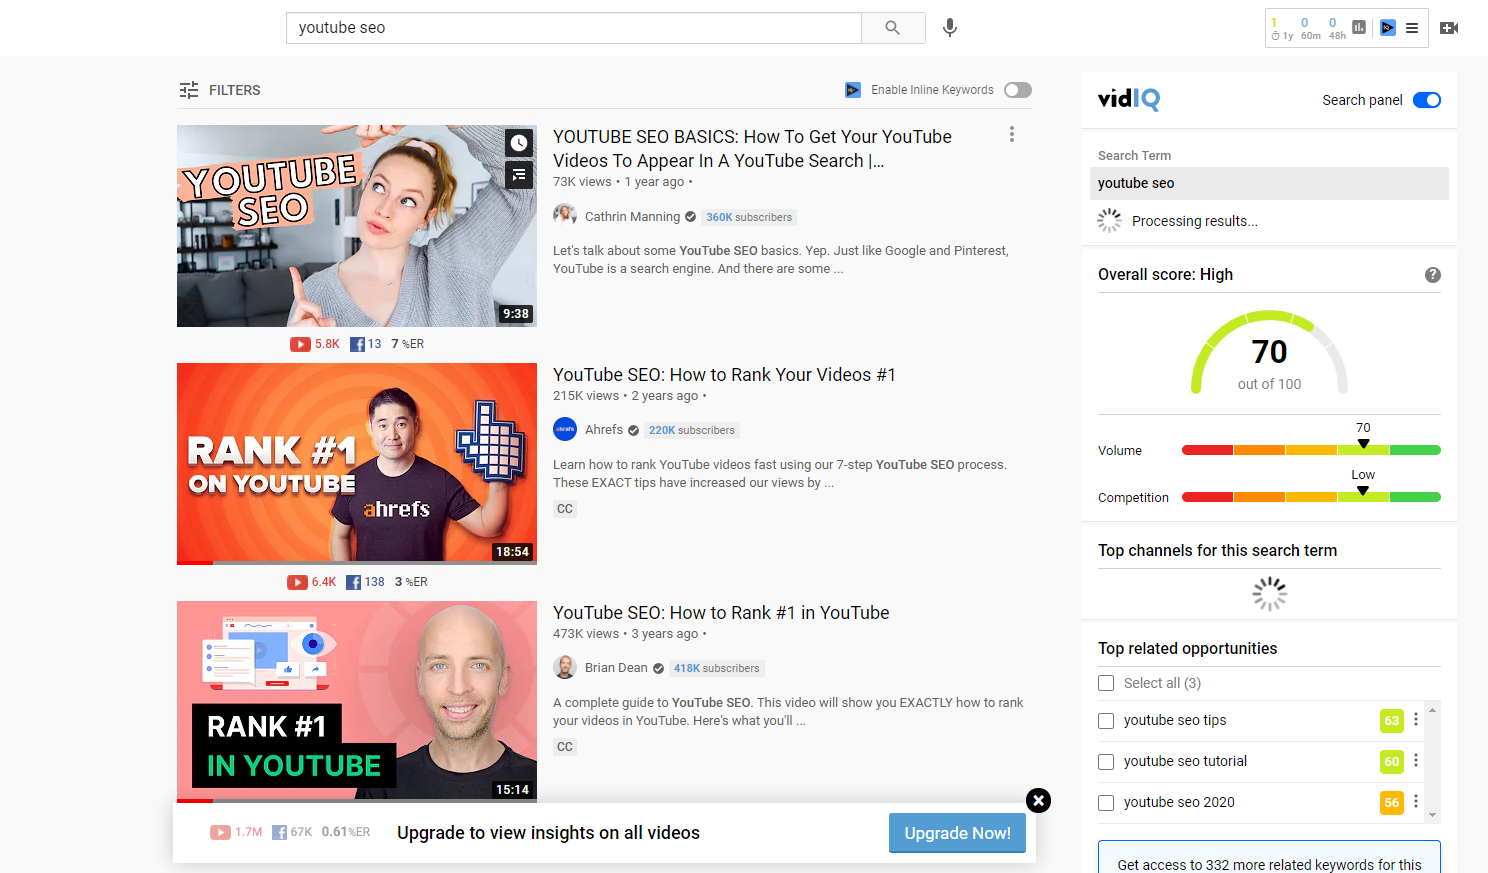The width and height of the screenshot is (1488, 873).
Task: Click the search magnifier button
Action: (893, 28)
